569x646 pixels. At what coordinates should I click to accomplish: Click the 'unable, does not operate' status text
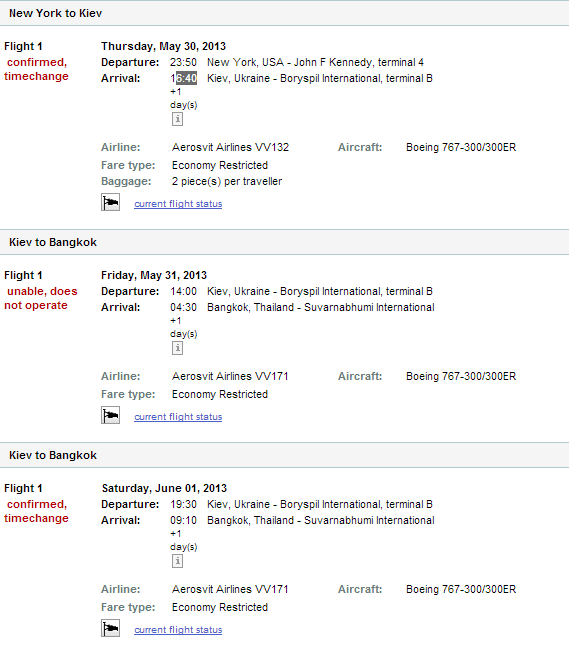pos(41,298)
